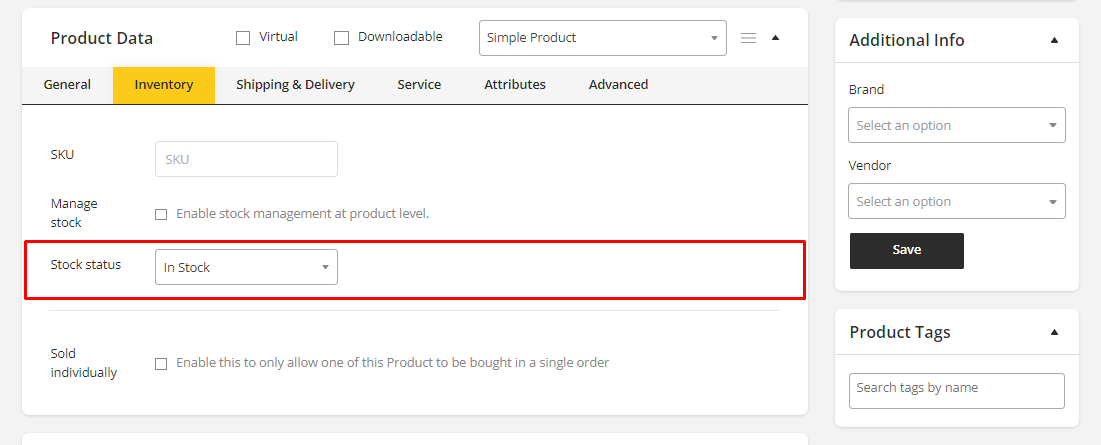Collapse the Product Tags panel
This screenshot has height=445, width=1101.
tap(1054, 332)
